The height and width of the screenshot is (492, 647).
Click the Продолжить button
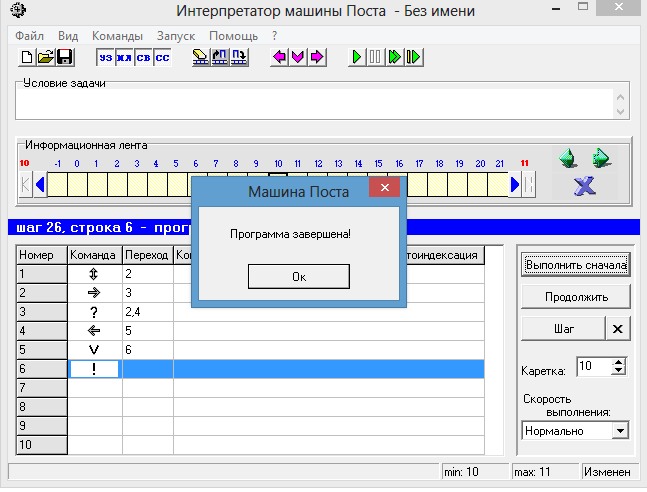[576, 297]
